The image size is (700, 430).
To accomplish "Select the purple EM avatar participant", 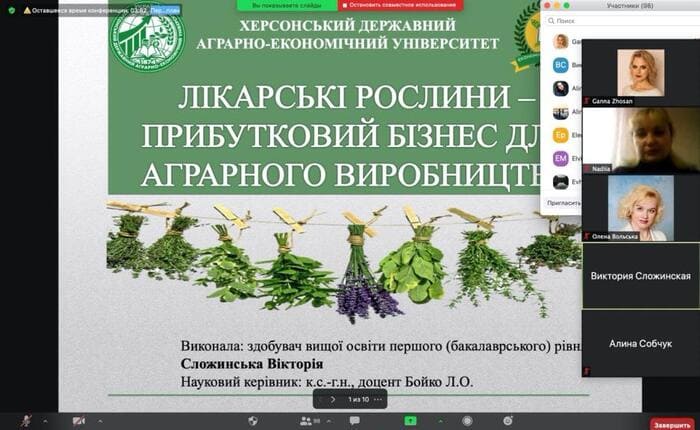I will (561, 158).
